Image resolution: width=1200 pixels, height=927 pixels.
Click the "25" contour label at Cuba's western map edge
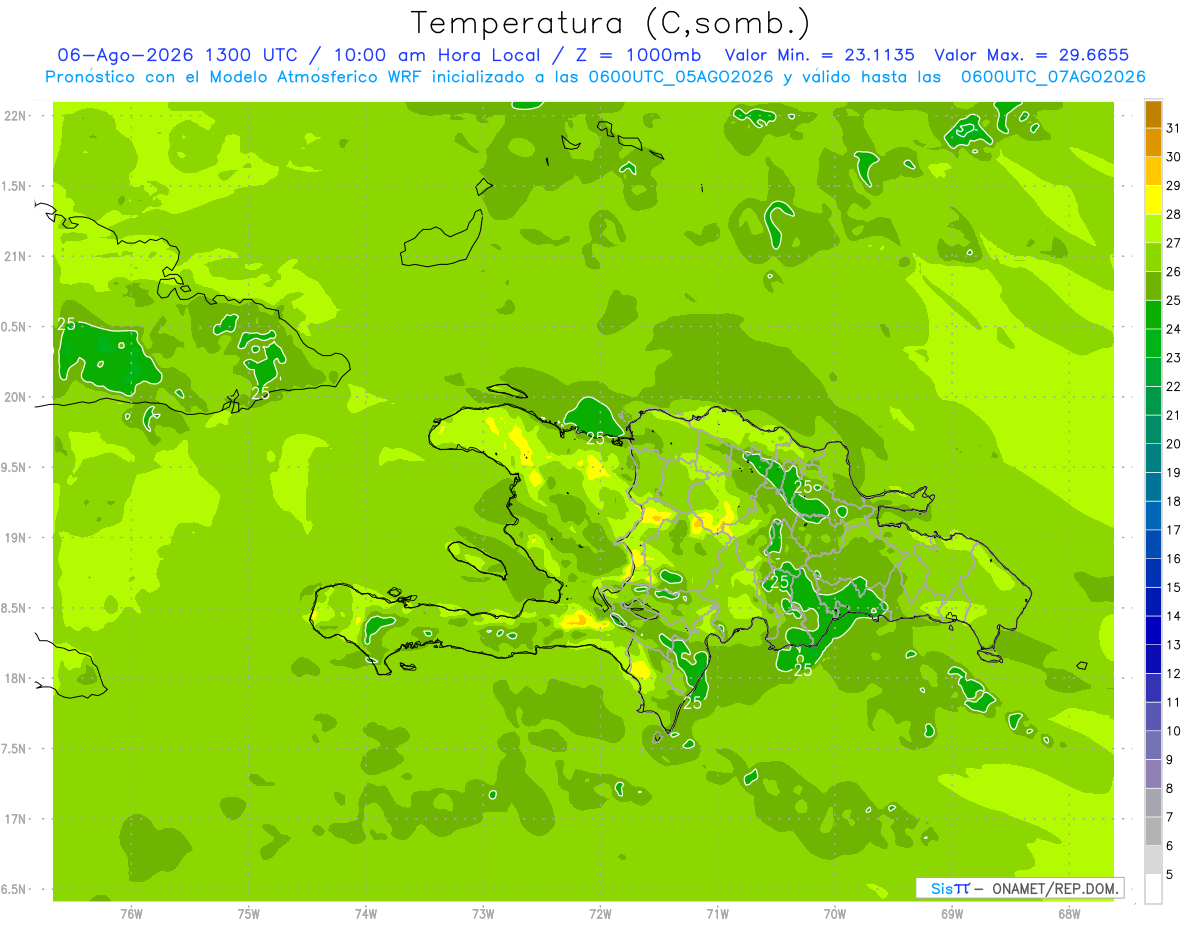67,324
